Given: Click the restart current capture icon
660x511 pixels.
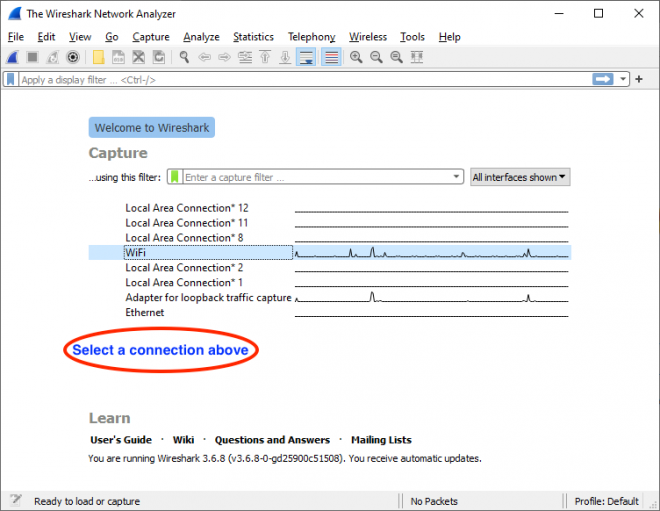Looking at the screenshot, I should 53,57.
